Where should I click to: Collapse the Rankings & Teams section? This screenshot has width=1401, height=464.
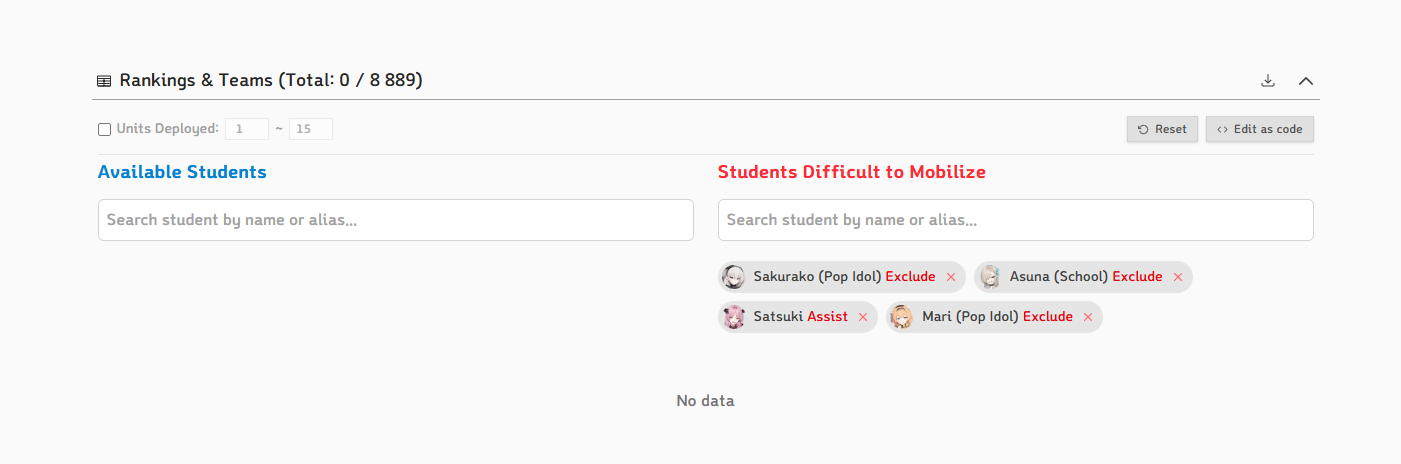coord(1305,80)
